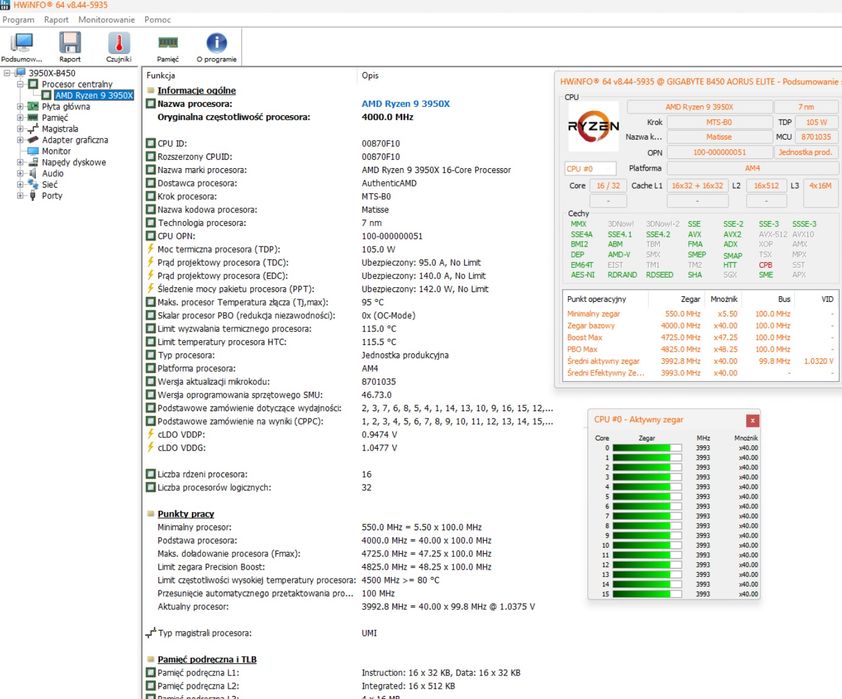The height and width of the screenshot is (699, 842).
Task: Expand the Napędy dyskowe branch
Action: tap(20, 162)
